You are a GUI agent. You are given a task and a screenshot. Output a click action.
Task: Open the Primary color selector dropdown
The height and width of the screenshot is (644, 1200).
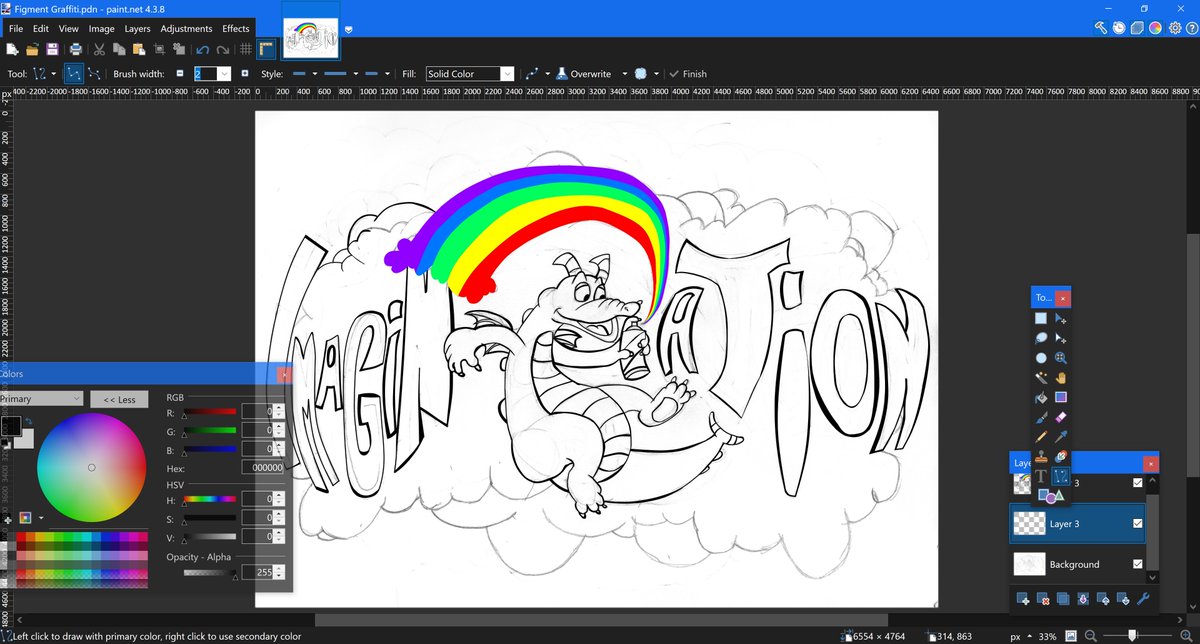click(41, 399)
